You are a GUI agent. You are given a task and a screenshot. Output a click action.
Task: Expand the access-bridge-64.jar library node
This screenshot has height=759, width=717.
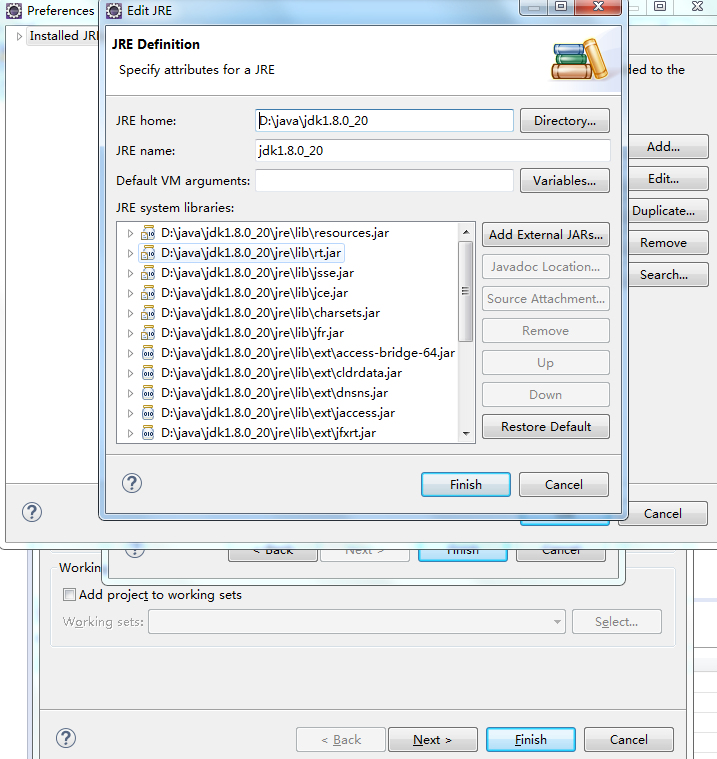[x=130, y=353]
